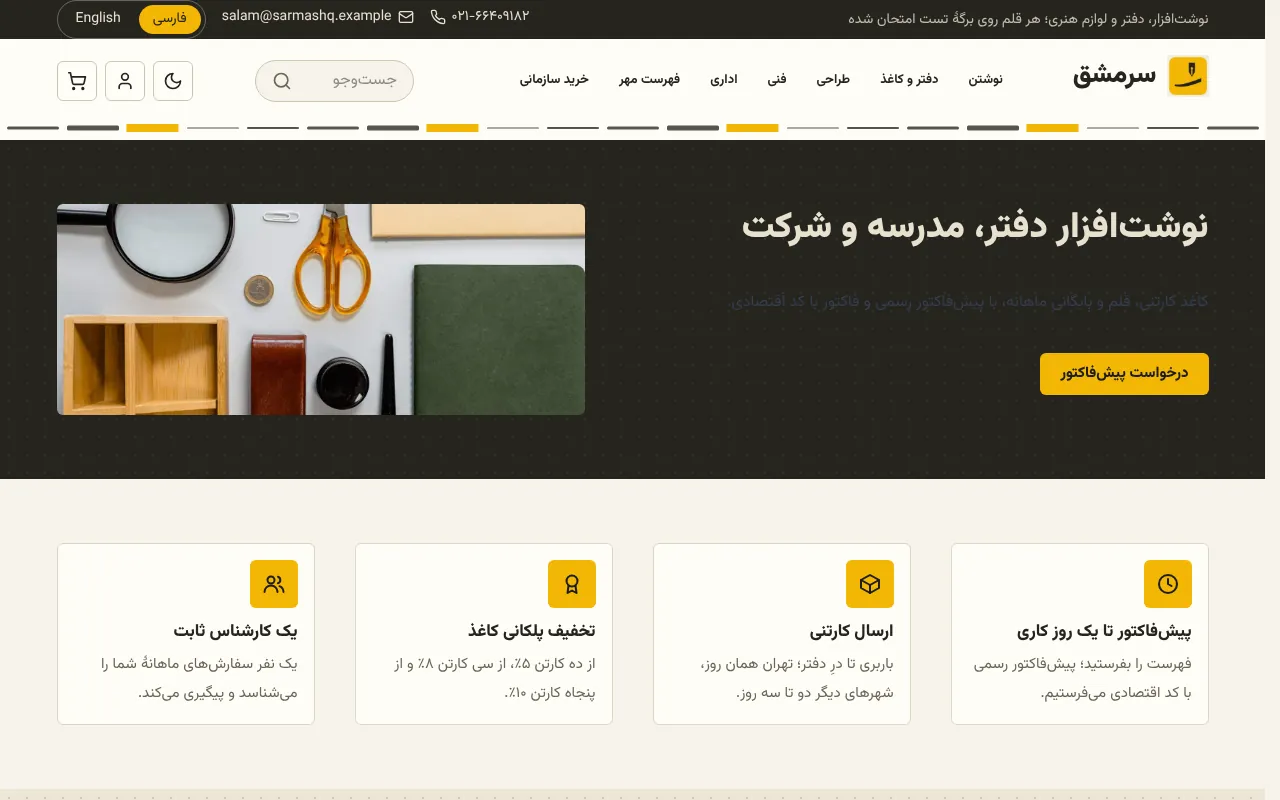Click people icon on کارشناس ثابت card
This screenshot has height=800, width=1280.
pos(274,584)
